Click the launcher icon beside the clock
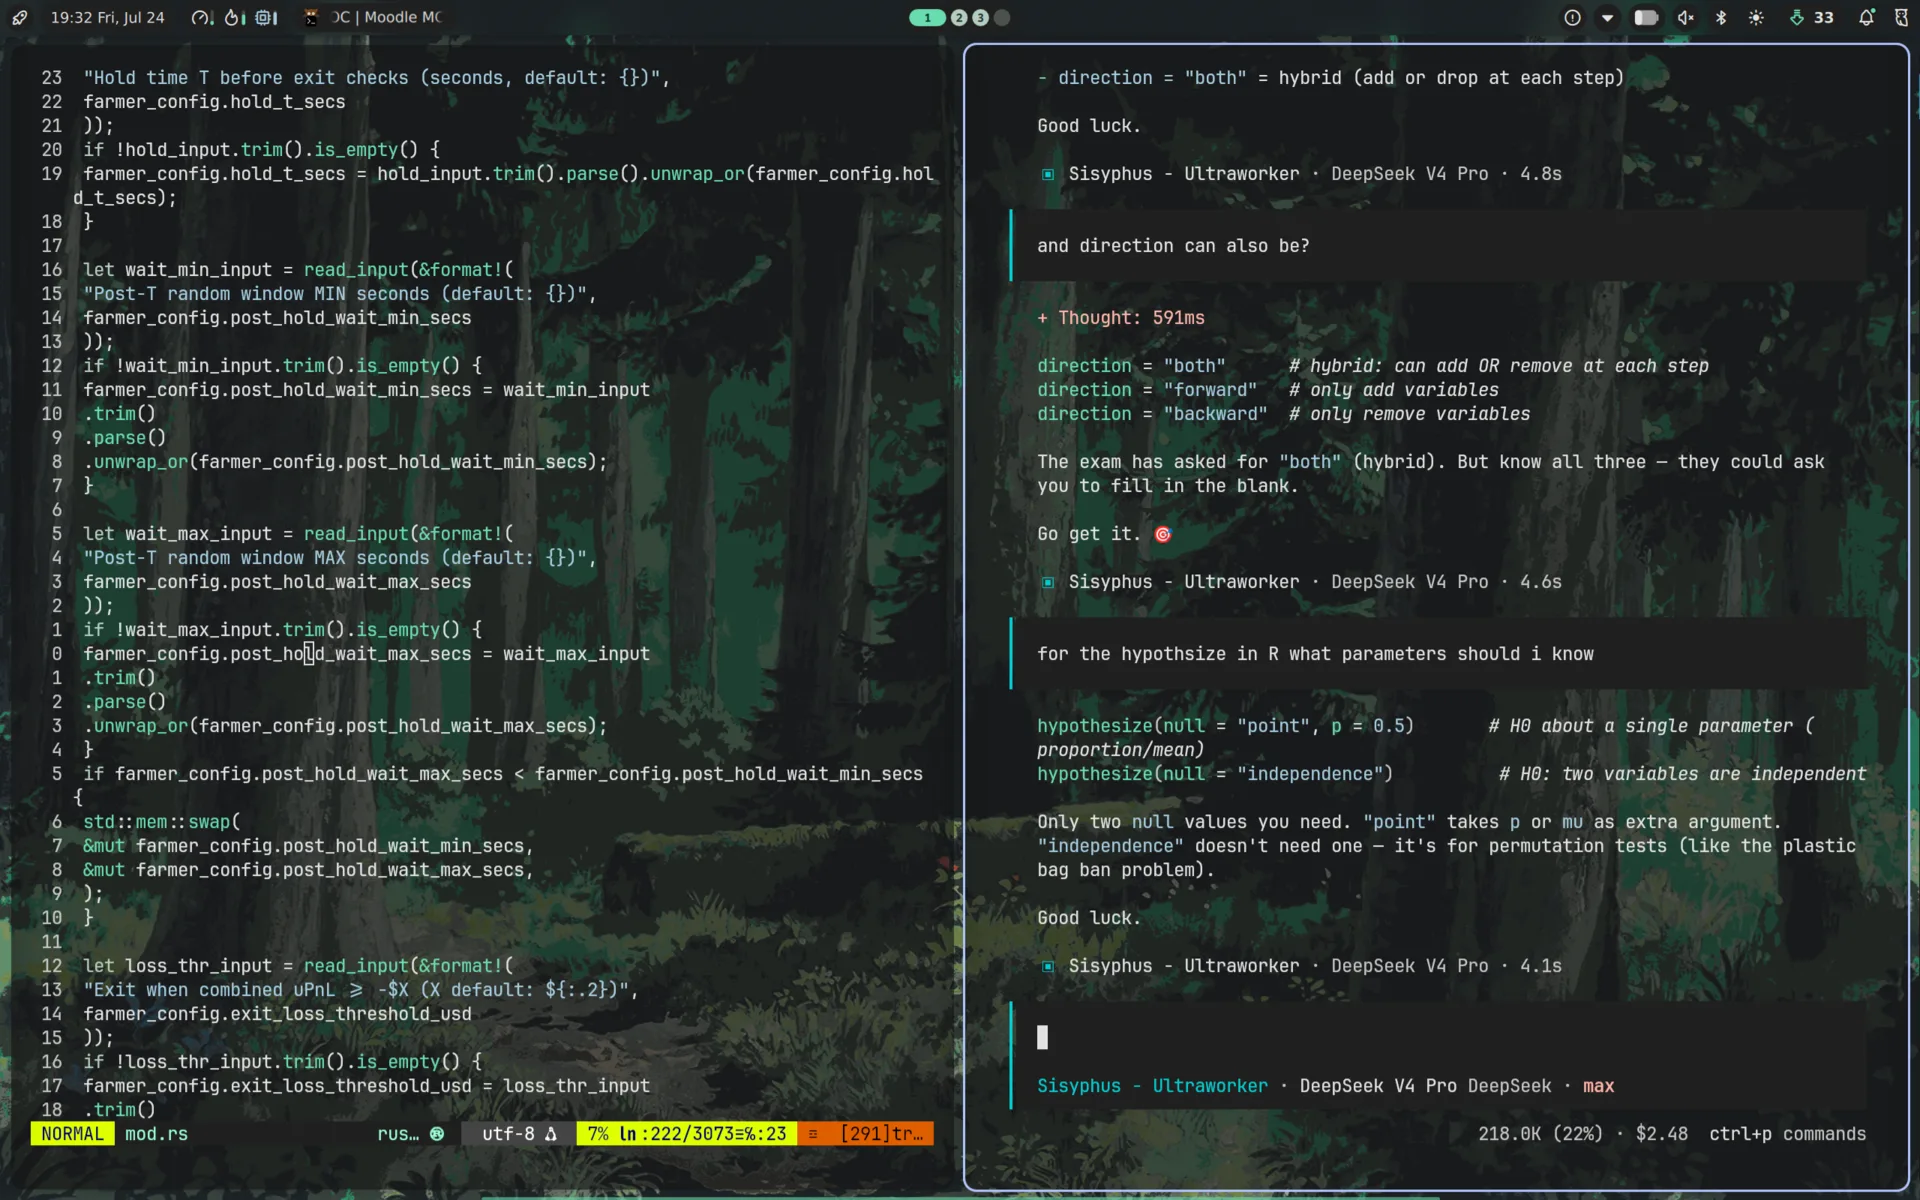The width and height of the screenshot is (1920, 1200). [20, 17]
